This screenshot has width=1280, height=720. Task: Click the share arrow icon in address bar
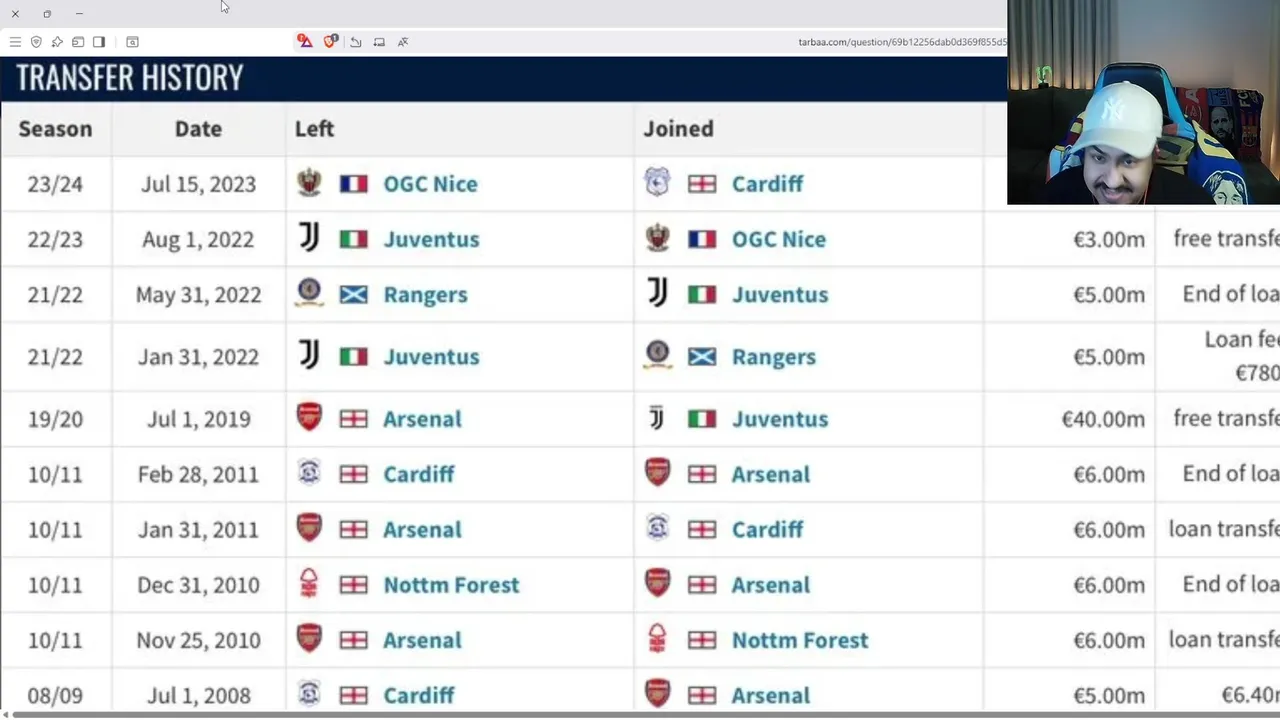coord(355,42)
